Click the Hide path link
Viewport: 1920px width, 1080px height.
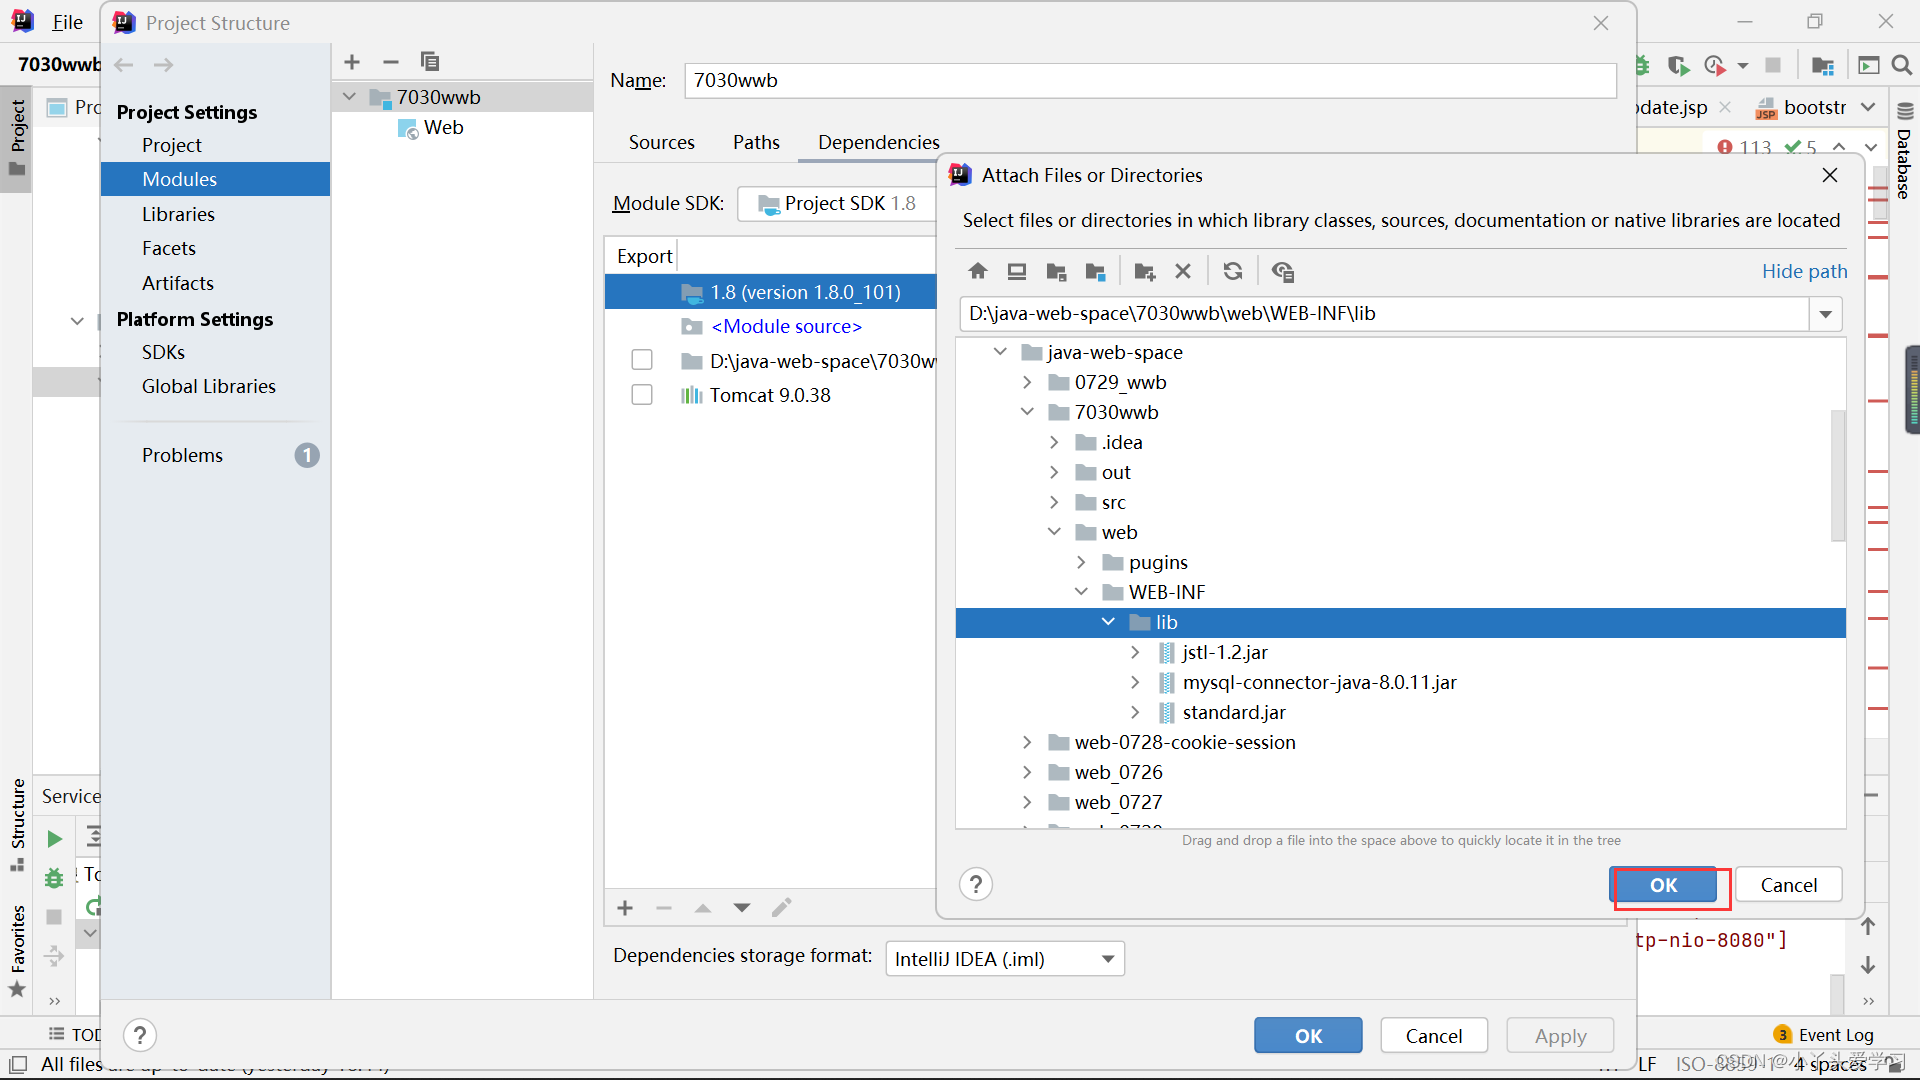(x=1804, y=271)
